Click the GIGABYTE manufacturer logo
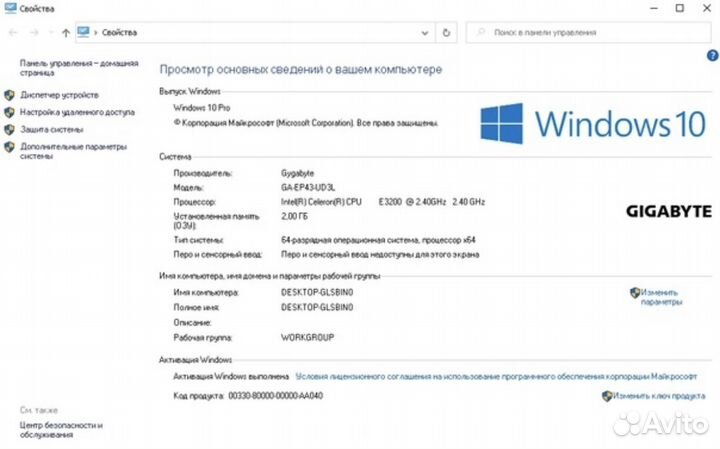Viewport: 720px width, 449px height. click(669, 211)
